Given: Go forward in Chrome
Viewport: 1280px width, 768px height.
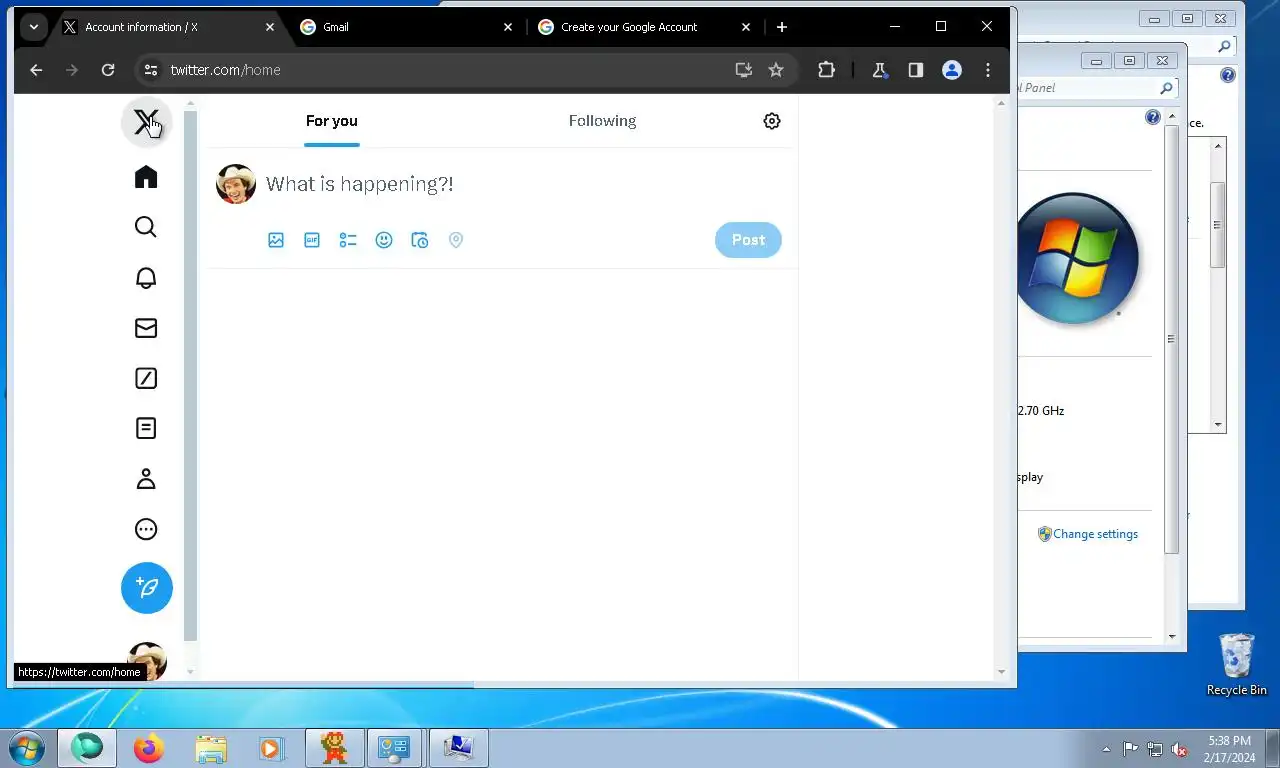Looking at the screenshot, I should 72,70.
